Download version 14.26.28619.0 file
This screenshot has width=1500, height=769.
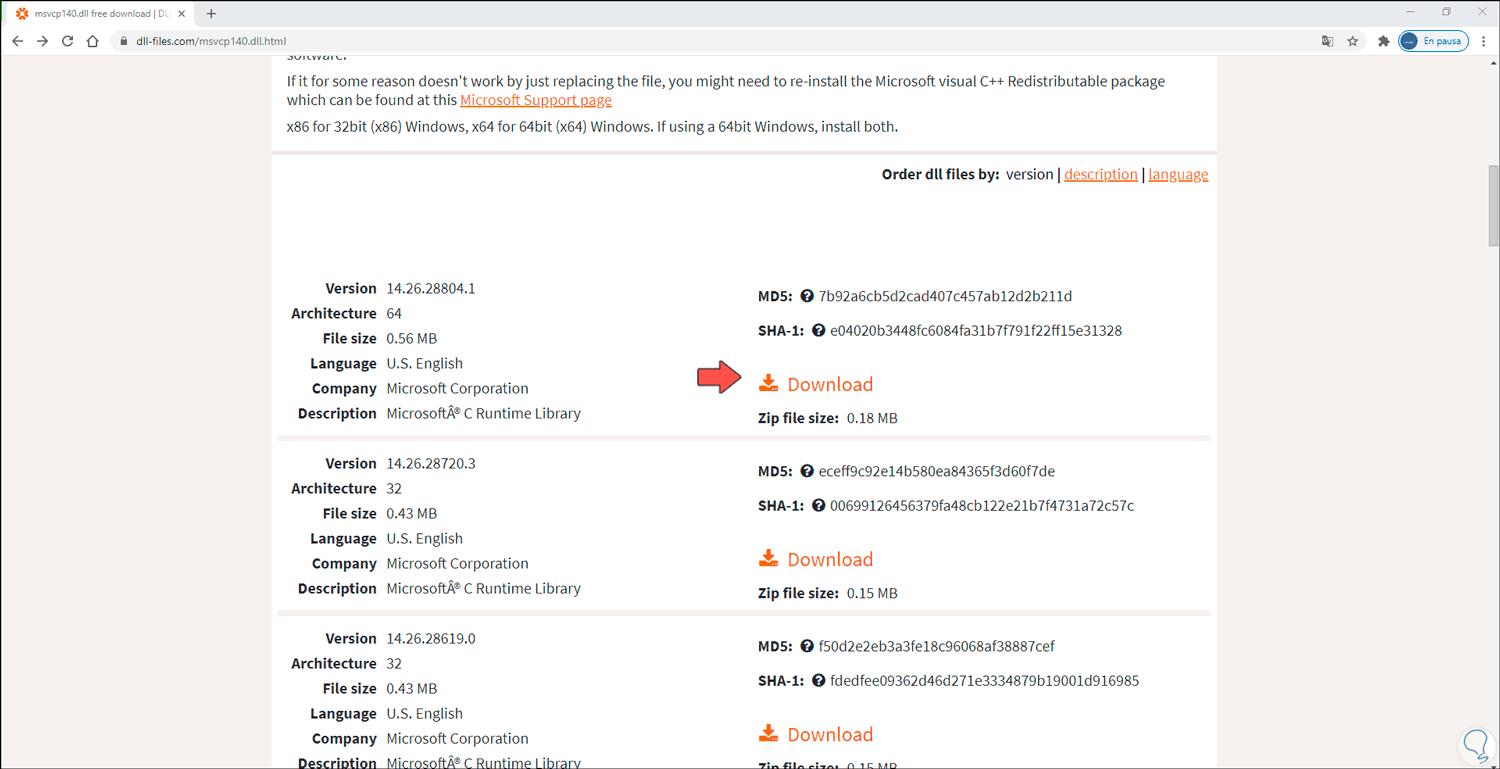[816, 734]
